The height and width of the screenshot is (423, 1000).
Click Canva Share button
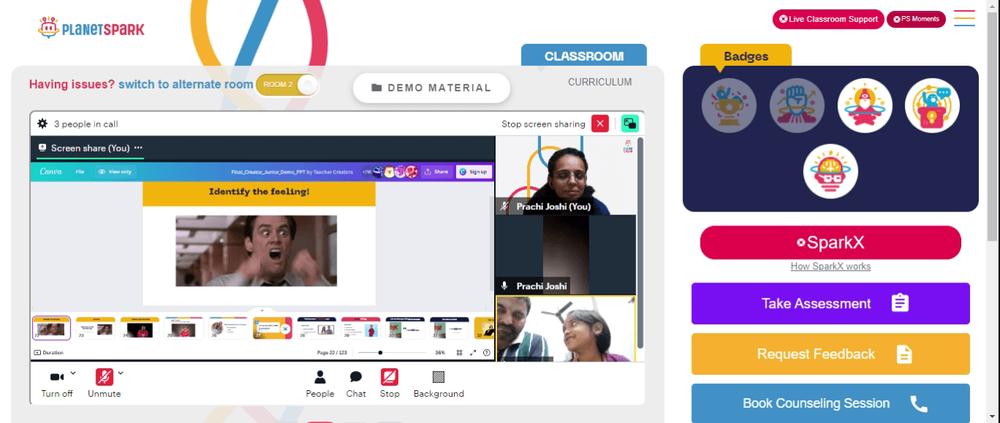click(437, 172)
